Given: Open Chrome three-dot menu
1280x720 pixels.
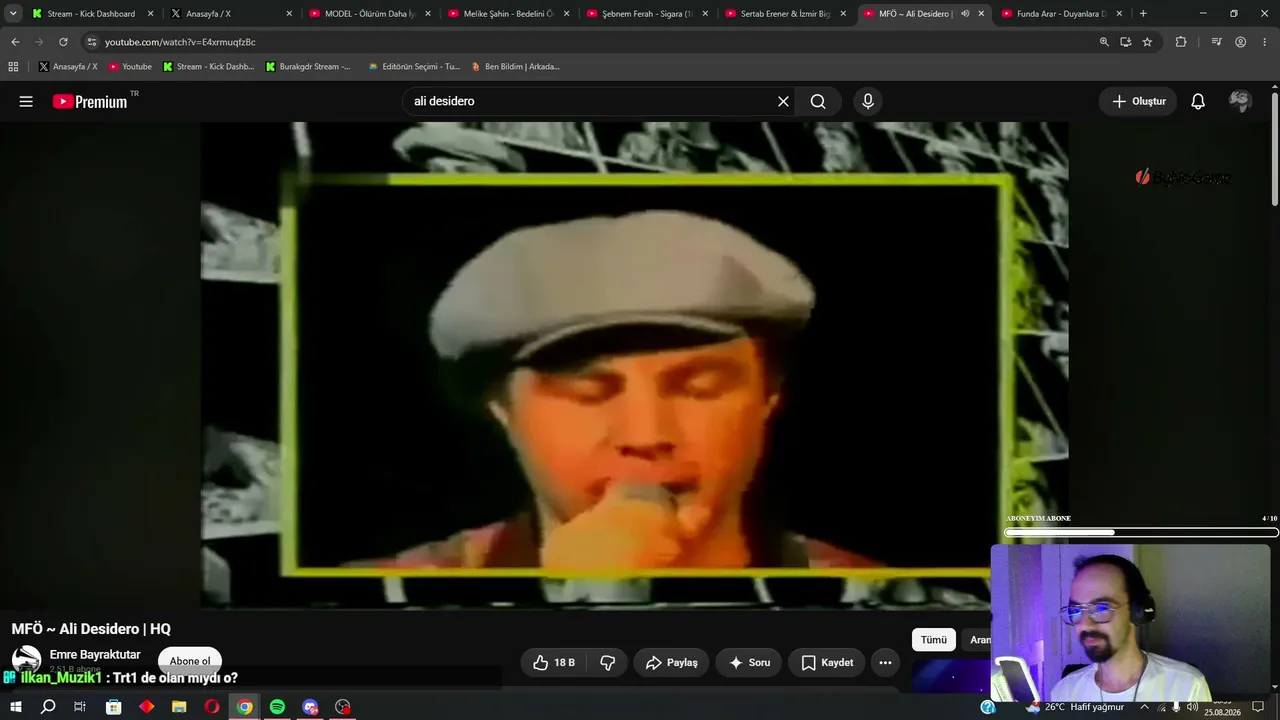Looking at the screenshot, I should pyautogui.click(x=1264, y=42).
